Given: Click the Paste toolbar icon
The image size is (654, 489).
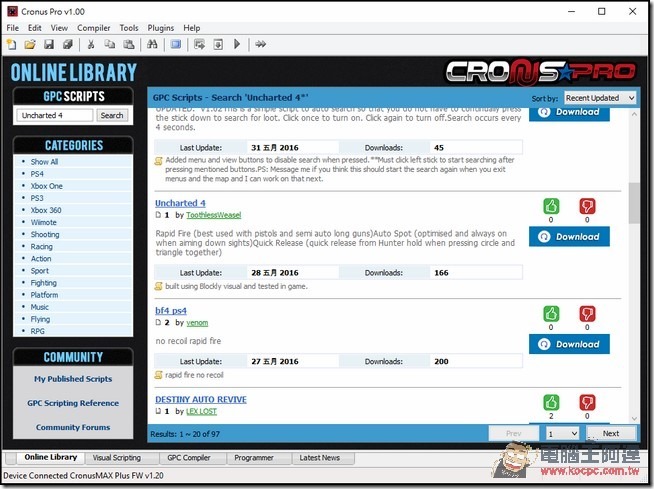Looking at the screenshot, I should [x=128, y=44].
